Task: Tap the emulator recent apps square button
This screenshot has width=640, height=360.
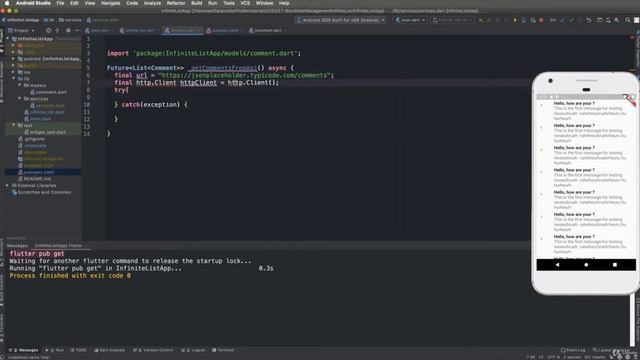Action: pos(615,264)
